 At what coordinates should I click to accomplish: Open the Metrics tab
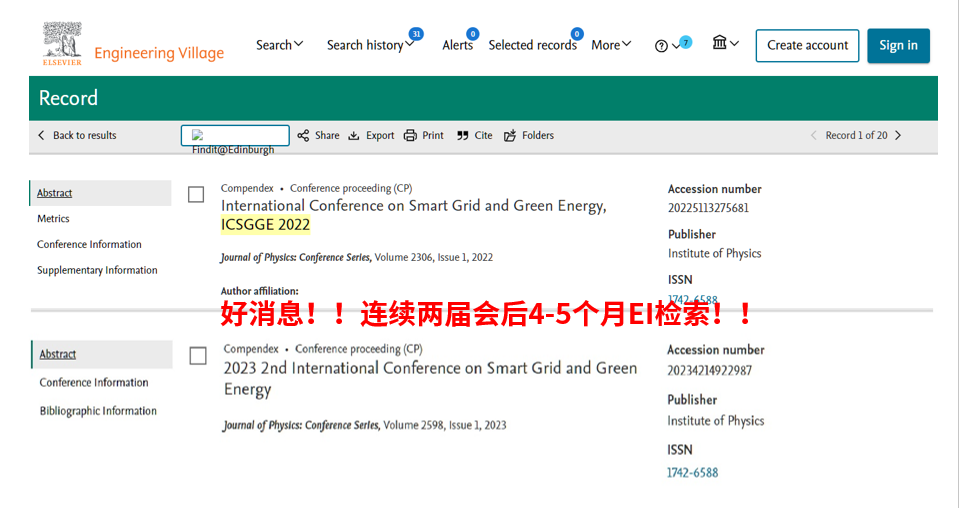point(53,218)
